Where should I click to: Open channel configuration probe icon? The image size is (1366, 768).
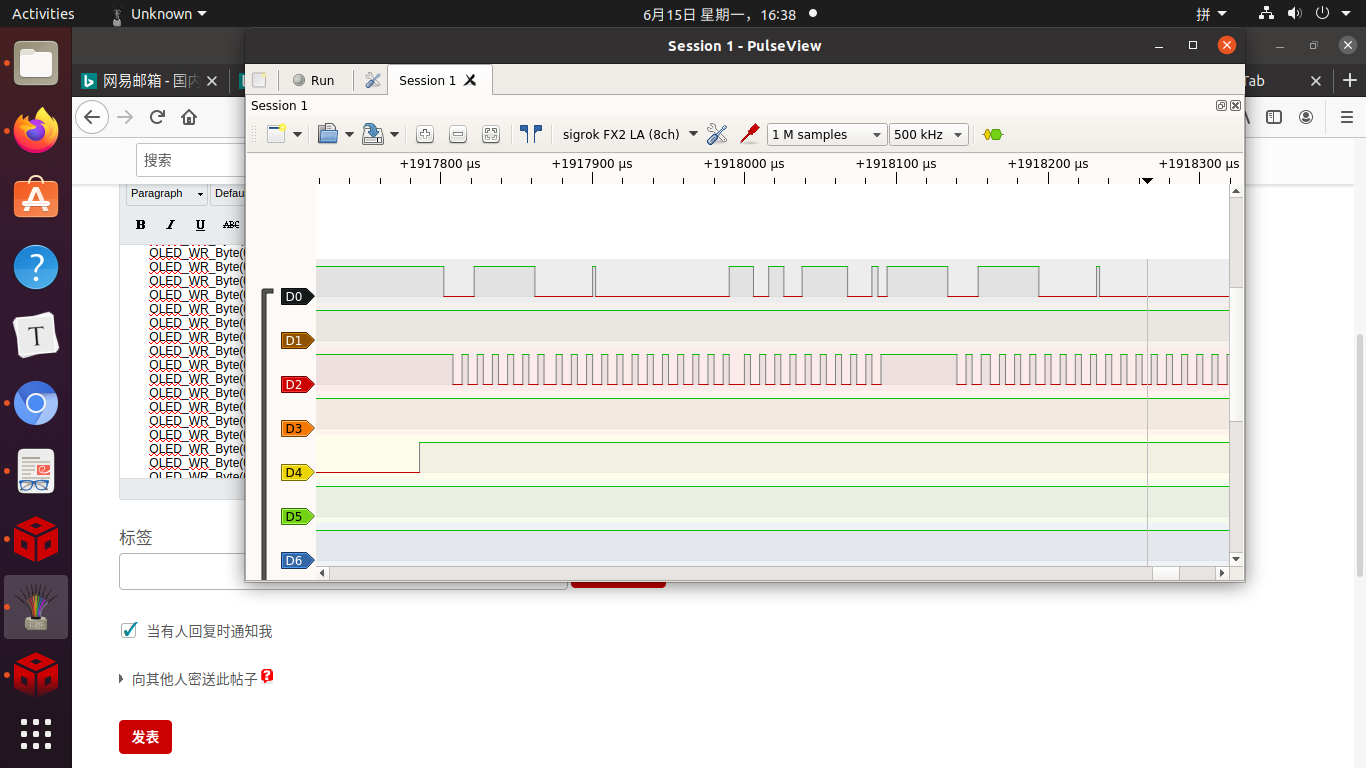click(749, 134)
